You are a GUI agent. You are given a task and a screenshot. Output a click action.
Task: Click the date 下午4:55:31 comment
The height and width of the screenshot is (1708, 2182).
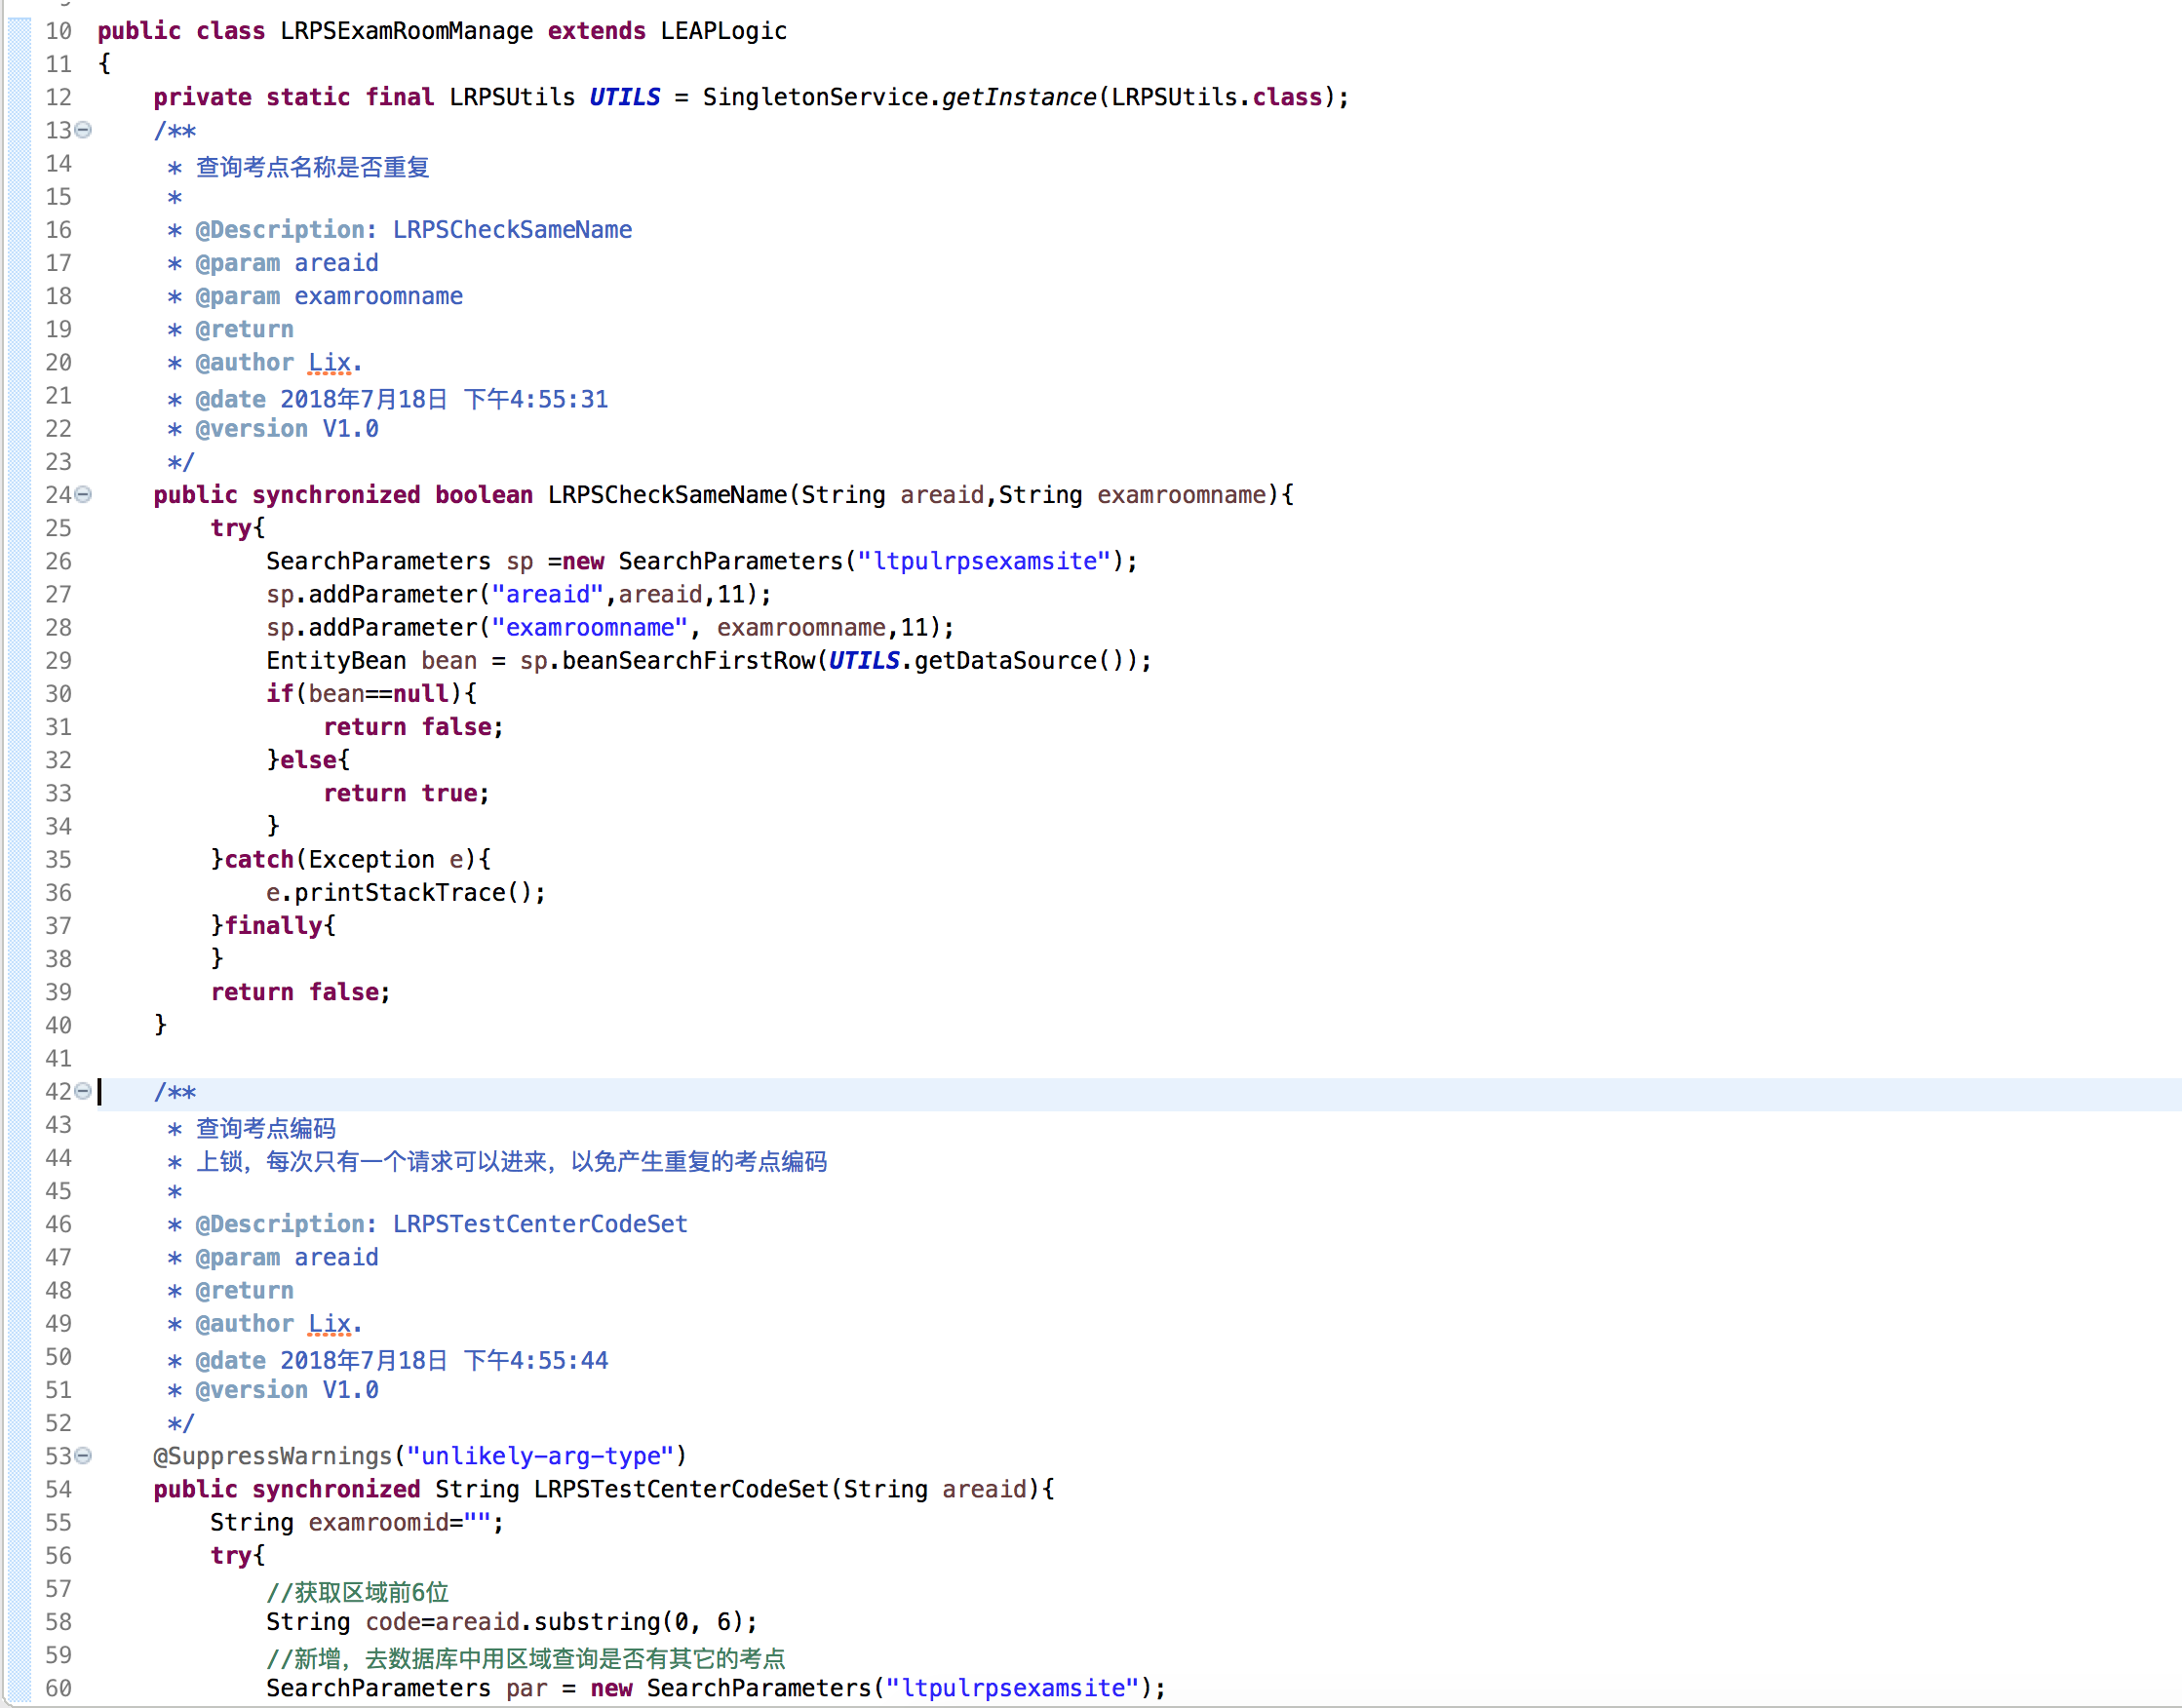tap(536, 399)
